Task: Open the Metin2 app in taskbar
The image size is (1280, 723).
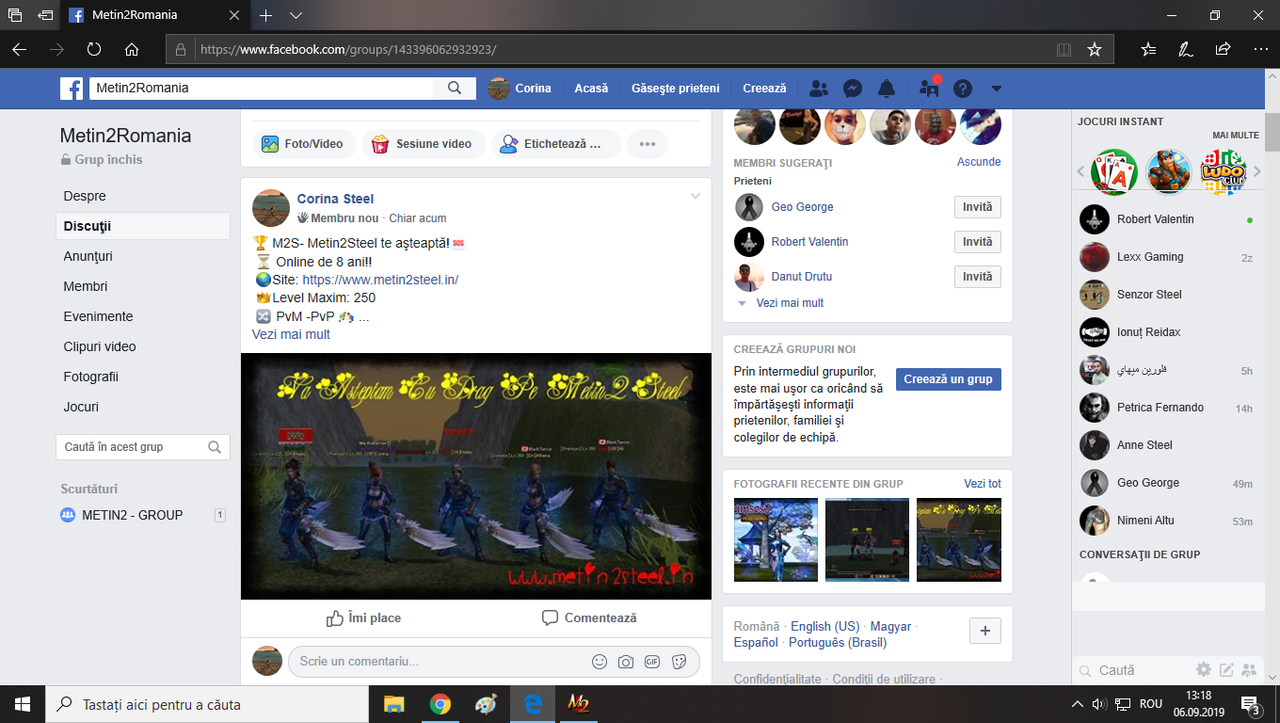Action: click(x=578, y=704)
